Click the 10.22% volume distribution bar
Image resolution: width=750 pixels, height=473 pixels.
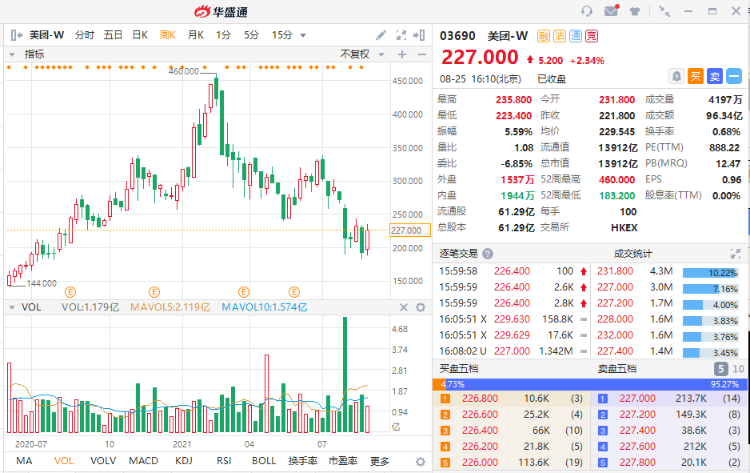(710, 273)
